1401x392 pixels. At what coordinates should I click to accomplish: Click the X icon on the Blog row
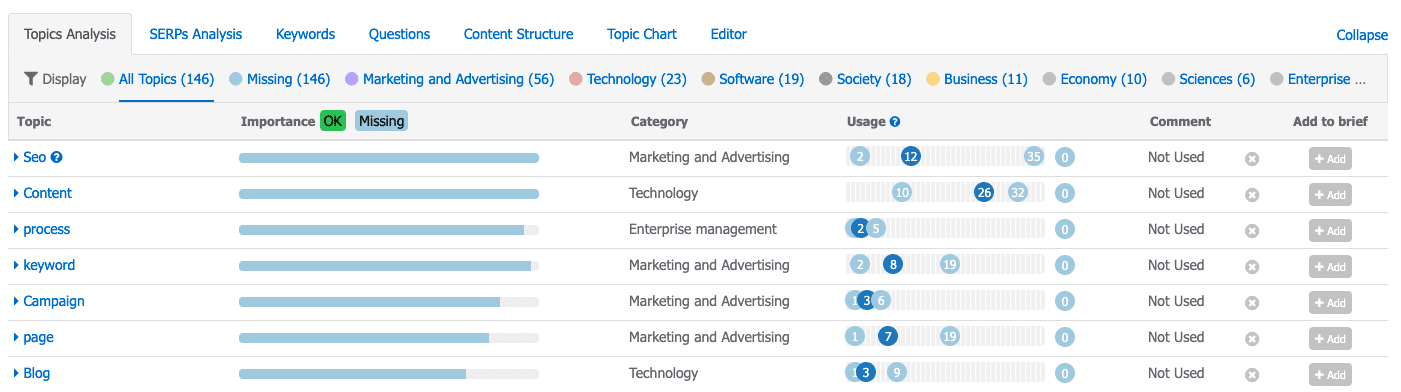pos(1251,374)
